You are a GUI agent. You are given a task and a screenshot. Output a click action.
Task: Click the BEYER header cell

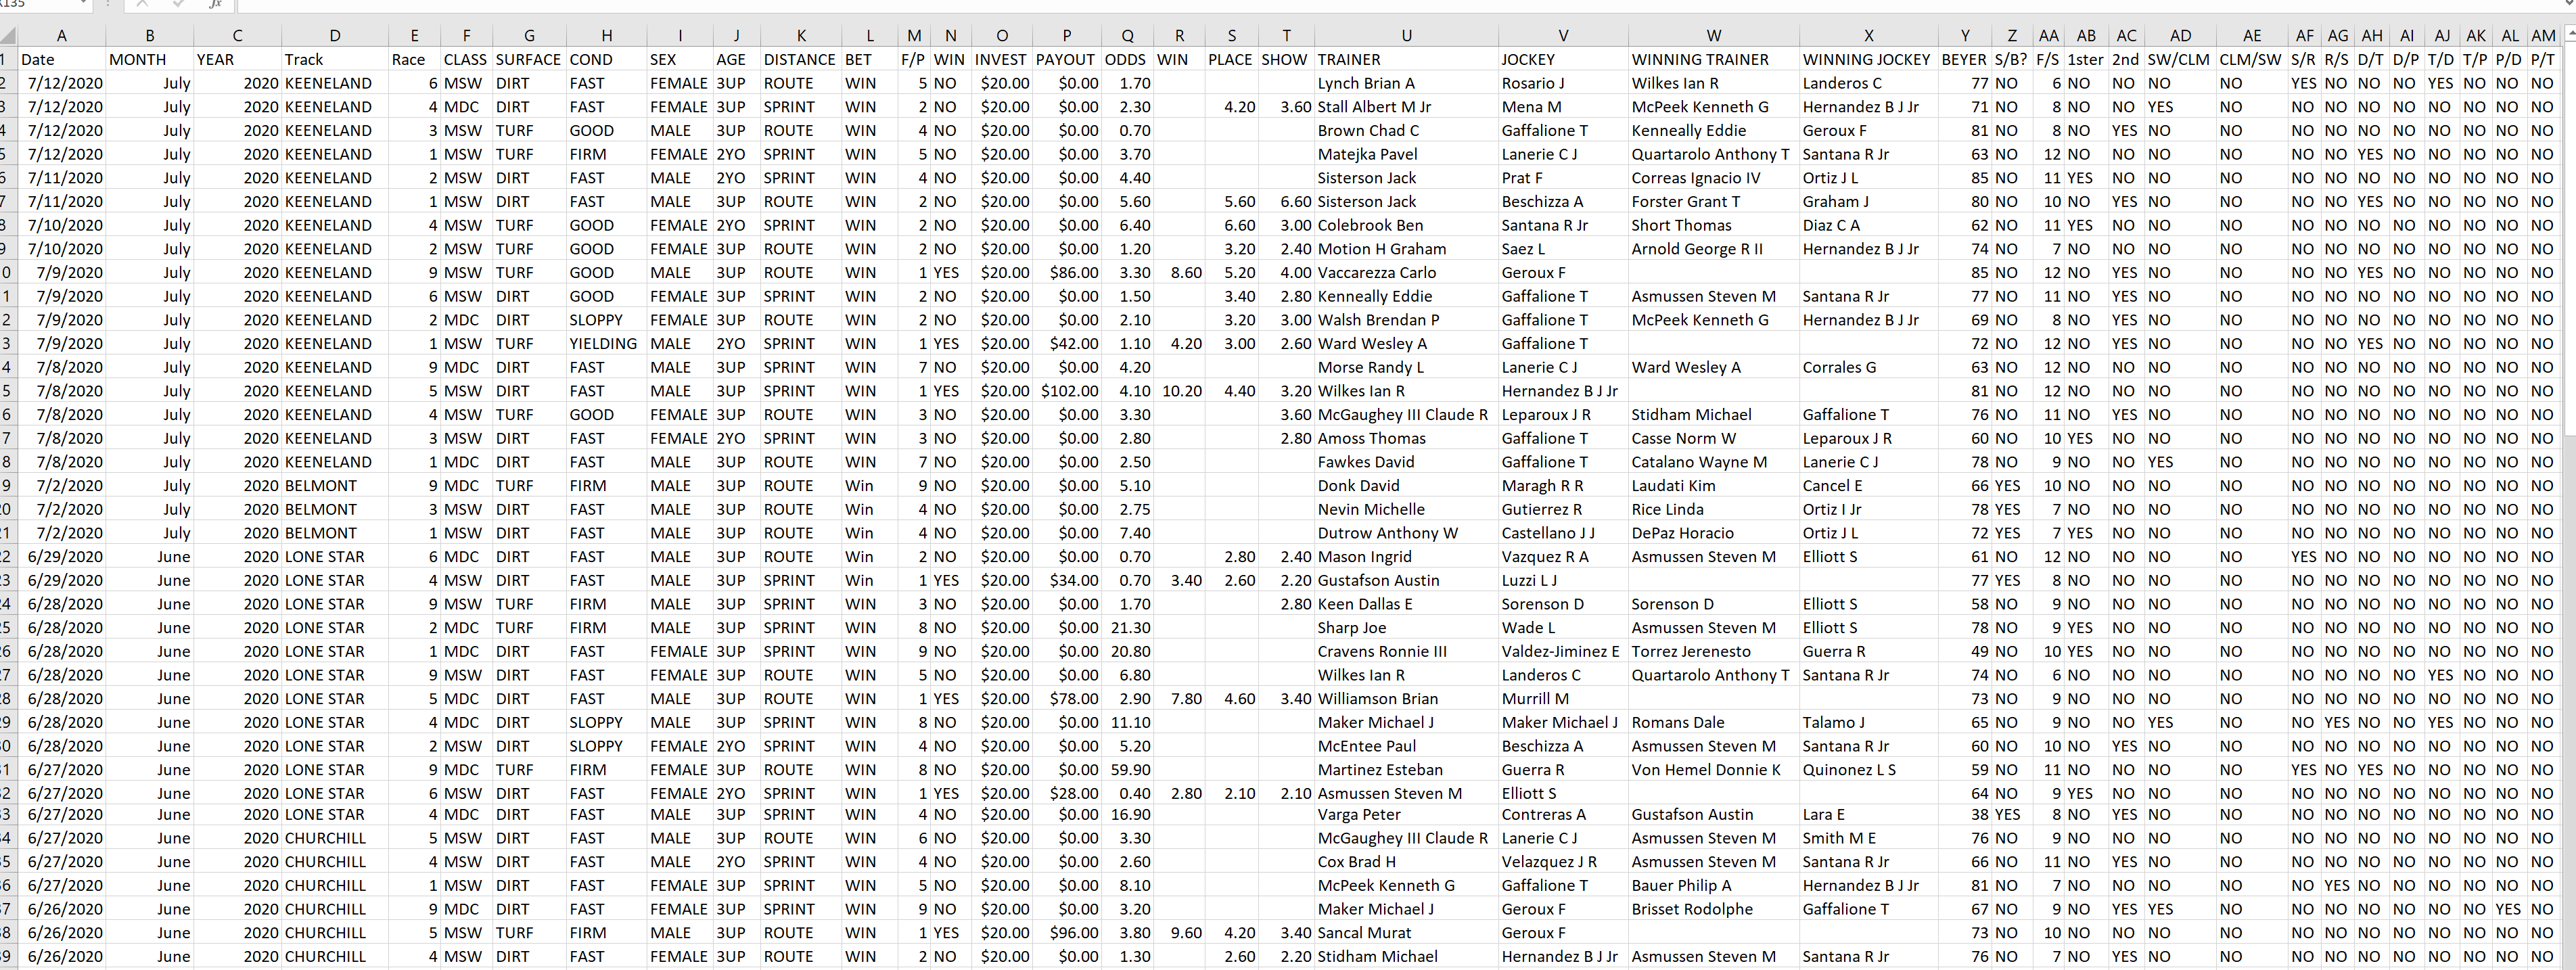tap(1963, 59)
